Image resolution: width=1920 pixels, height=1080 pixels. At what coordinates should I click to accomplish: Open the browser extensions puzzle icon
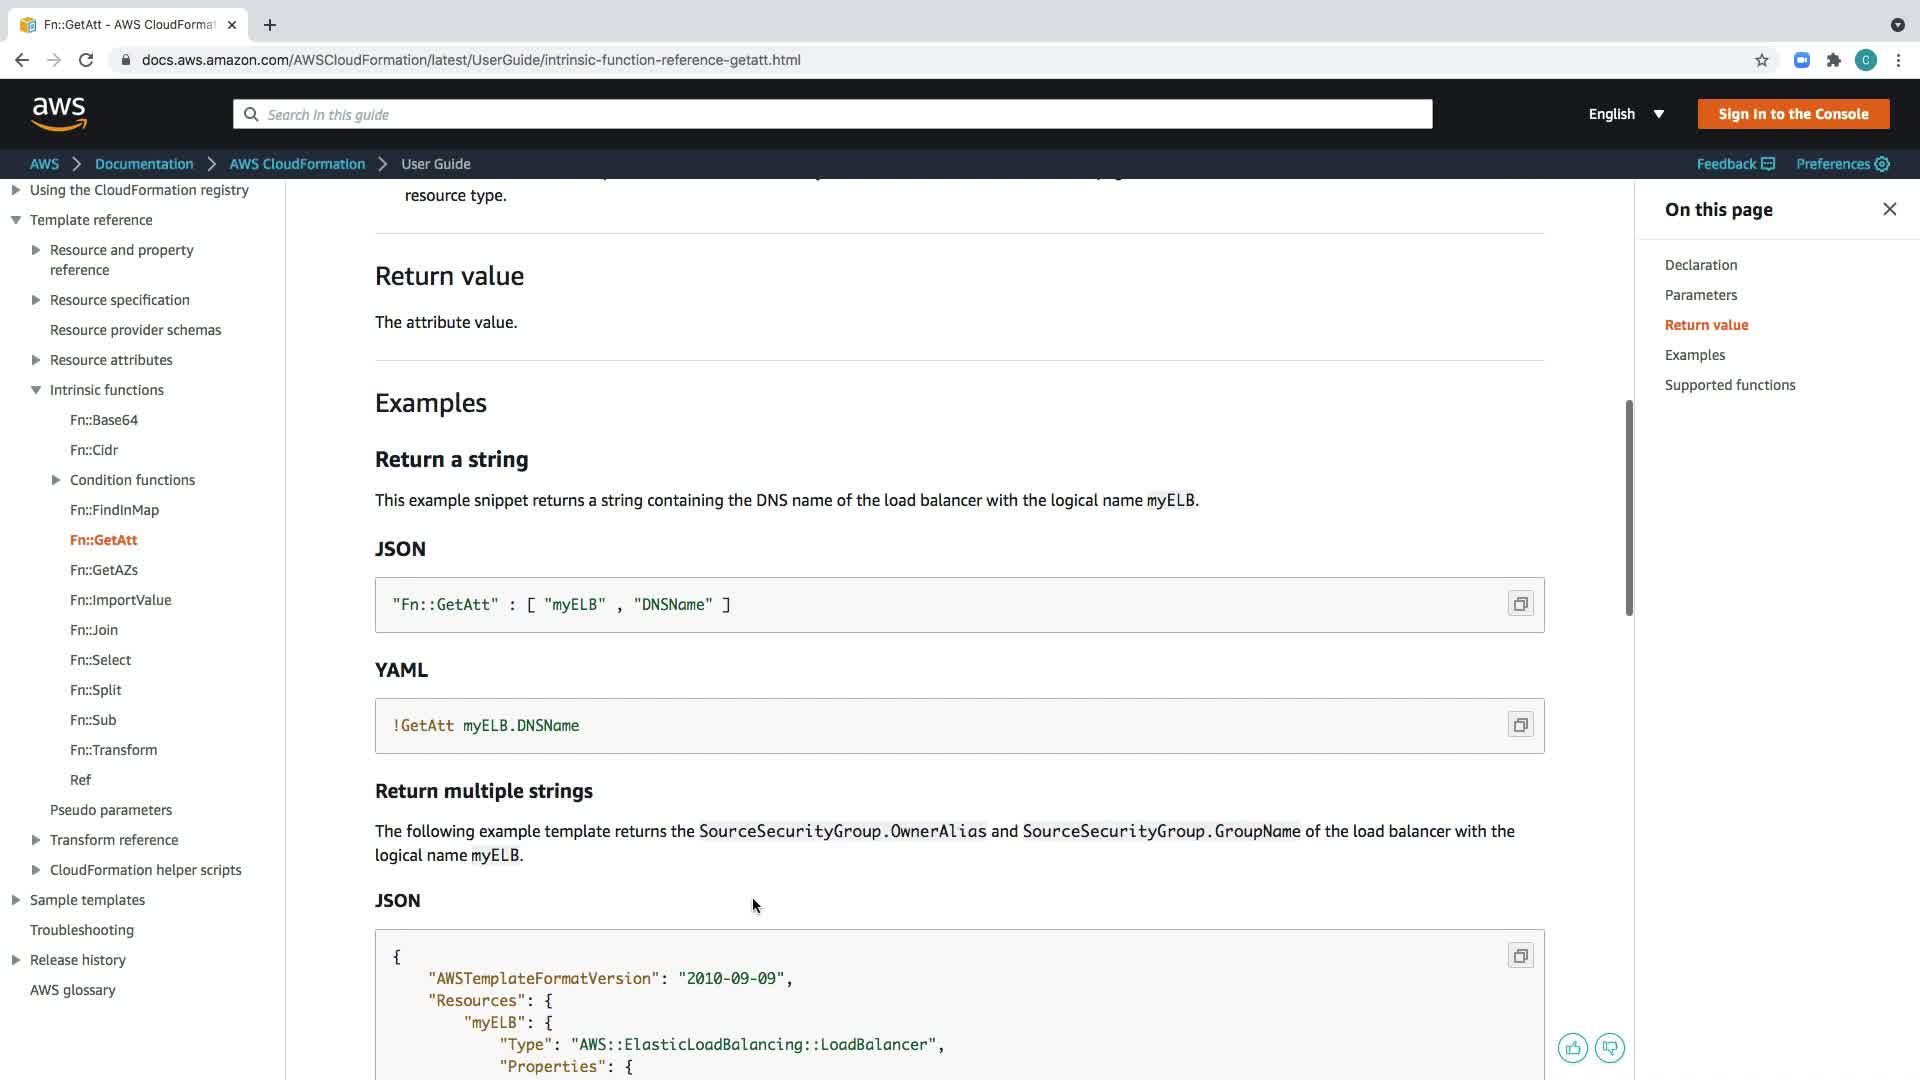[1833, 60]
